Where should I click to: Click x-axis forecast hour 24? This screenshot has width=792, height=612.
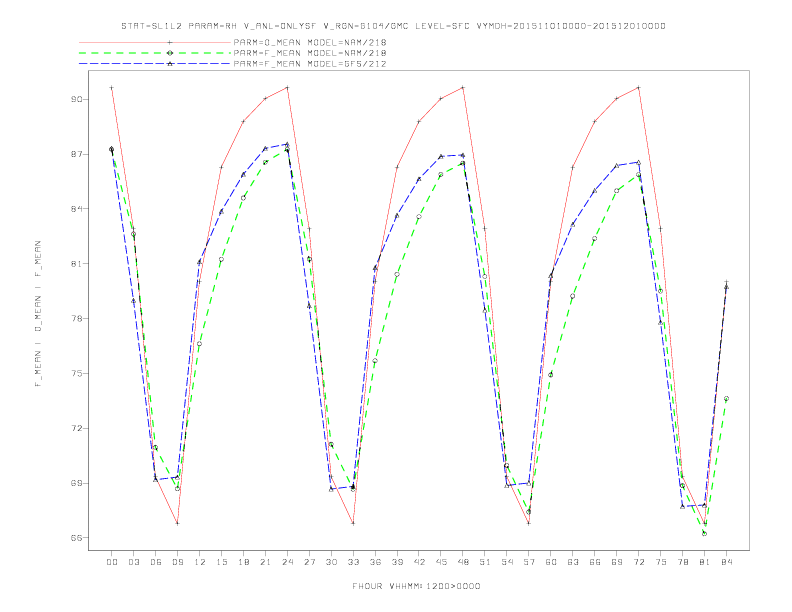coord(287,562)
